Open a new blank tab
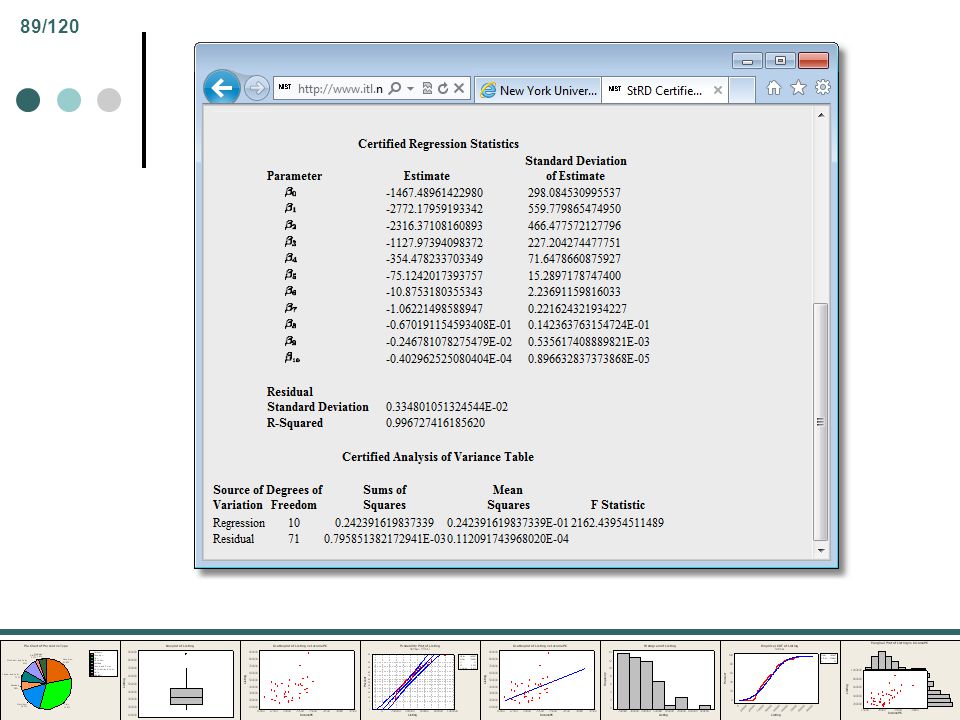Image resolution: width=960 pixels, height=720 pixels. pyautogui.click(x=742, y=91)
